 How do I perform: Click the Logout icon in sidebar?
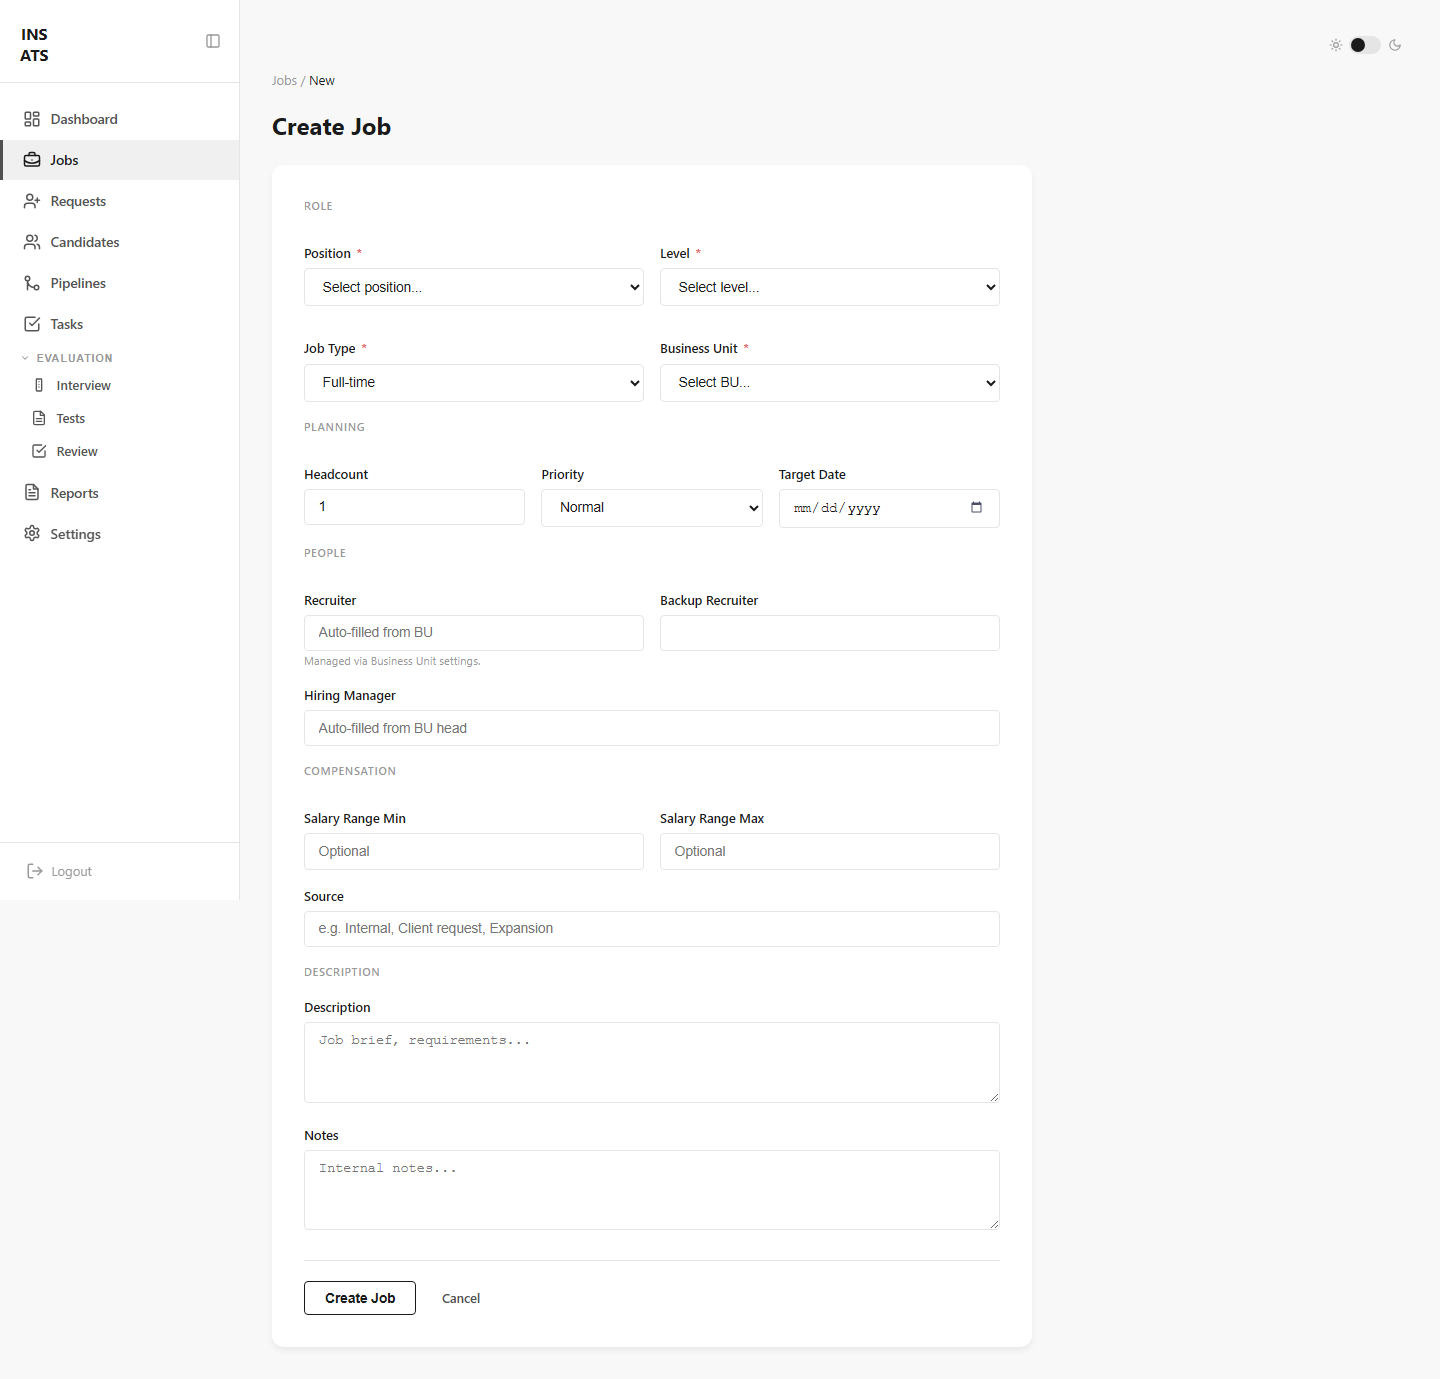click(x=35, y=871)
